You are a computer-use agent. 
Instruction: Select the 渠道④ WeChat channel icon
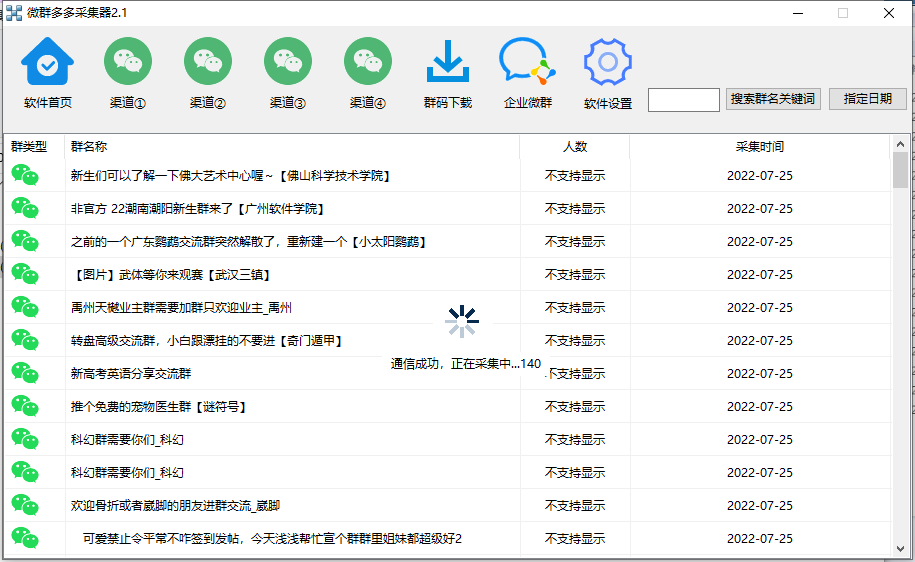pos(368,61)
